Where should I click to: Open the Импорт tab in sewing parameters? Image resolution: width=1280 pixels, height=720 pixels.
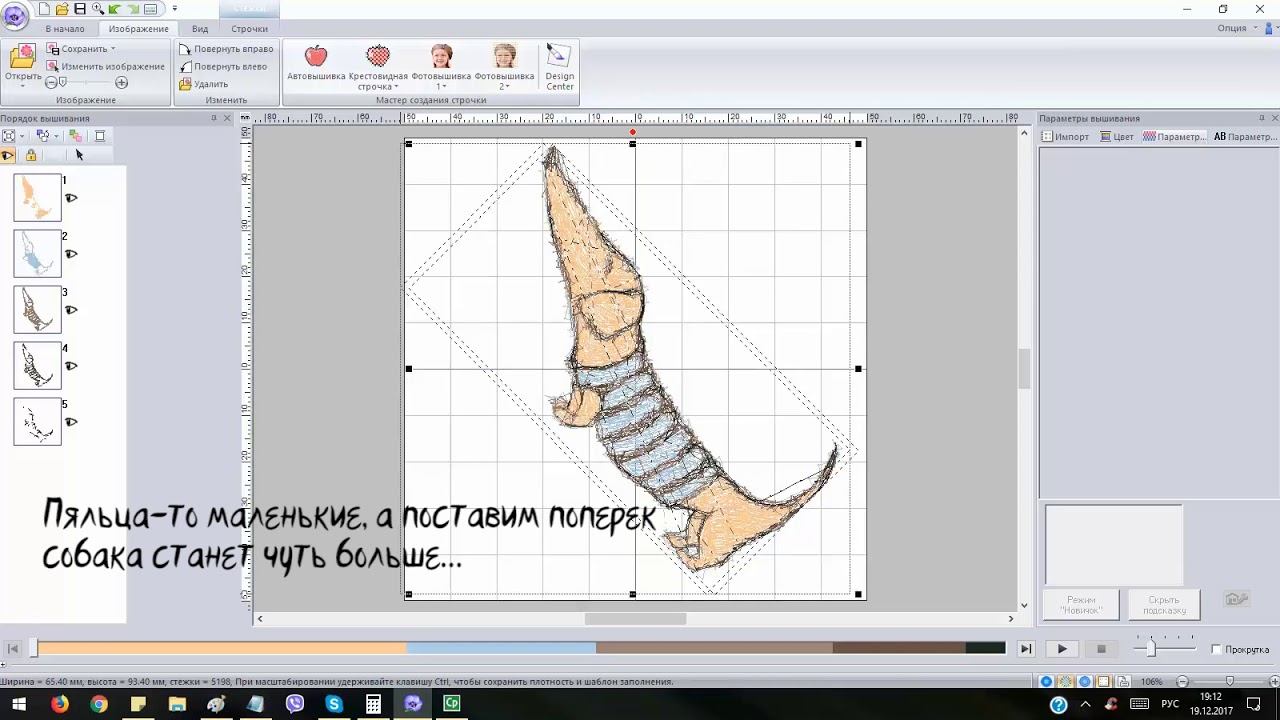(x=1066, y=137)
